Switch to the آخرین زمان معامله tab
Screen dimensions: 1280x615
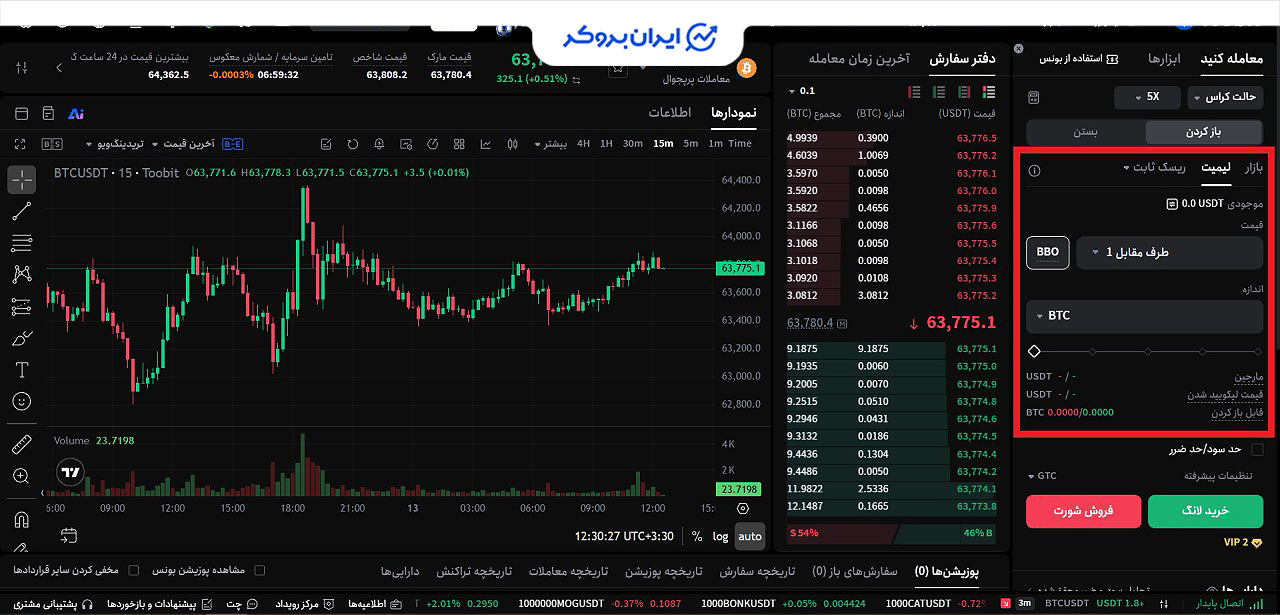(x=859, y=59)
